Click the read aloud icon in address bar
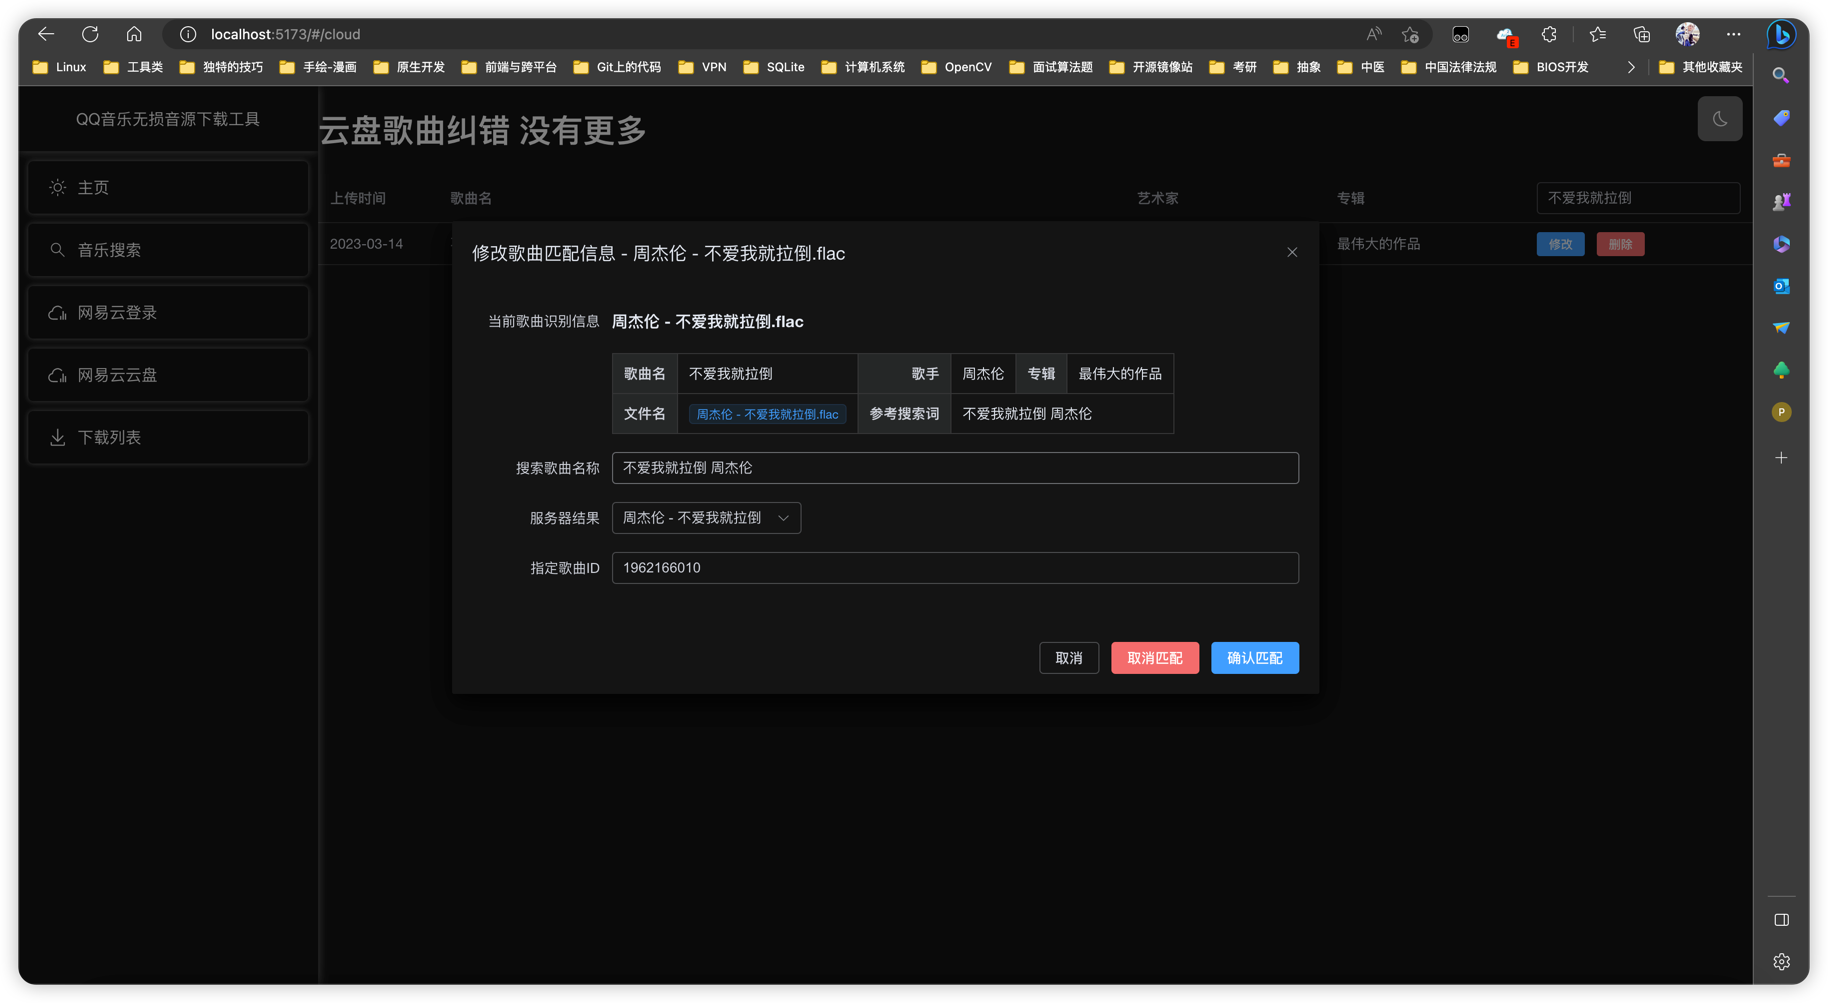Viewport: 1828px width, 1003px height. 1374,34
